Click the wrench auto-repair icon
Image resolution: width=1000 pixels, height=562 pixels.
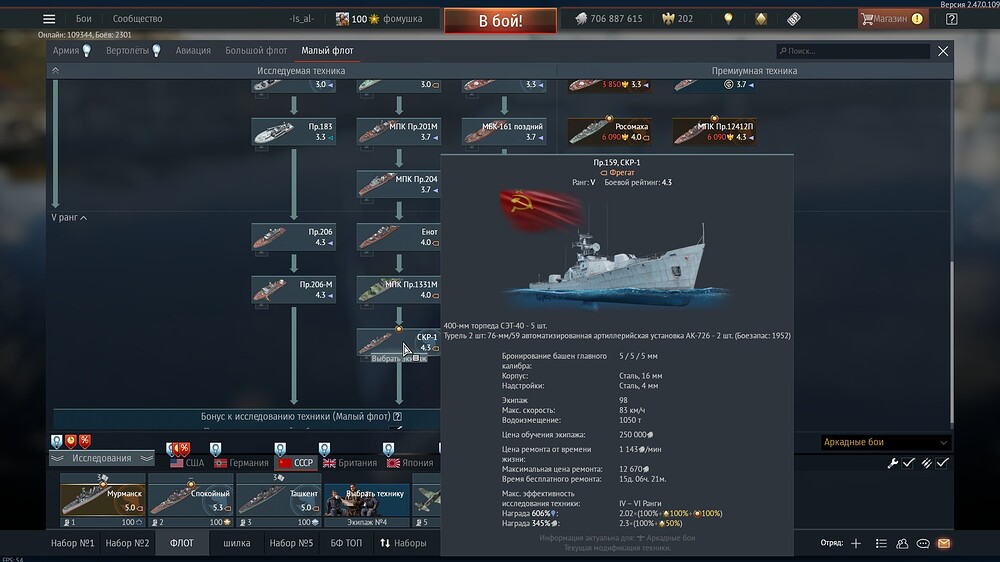pos(892,463)
